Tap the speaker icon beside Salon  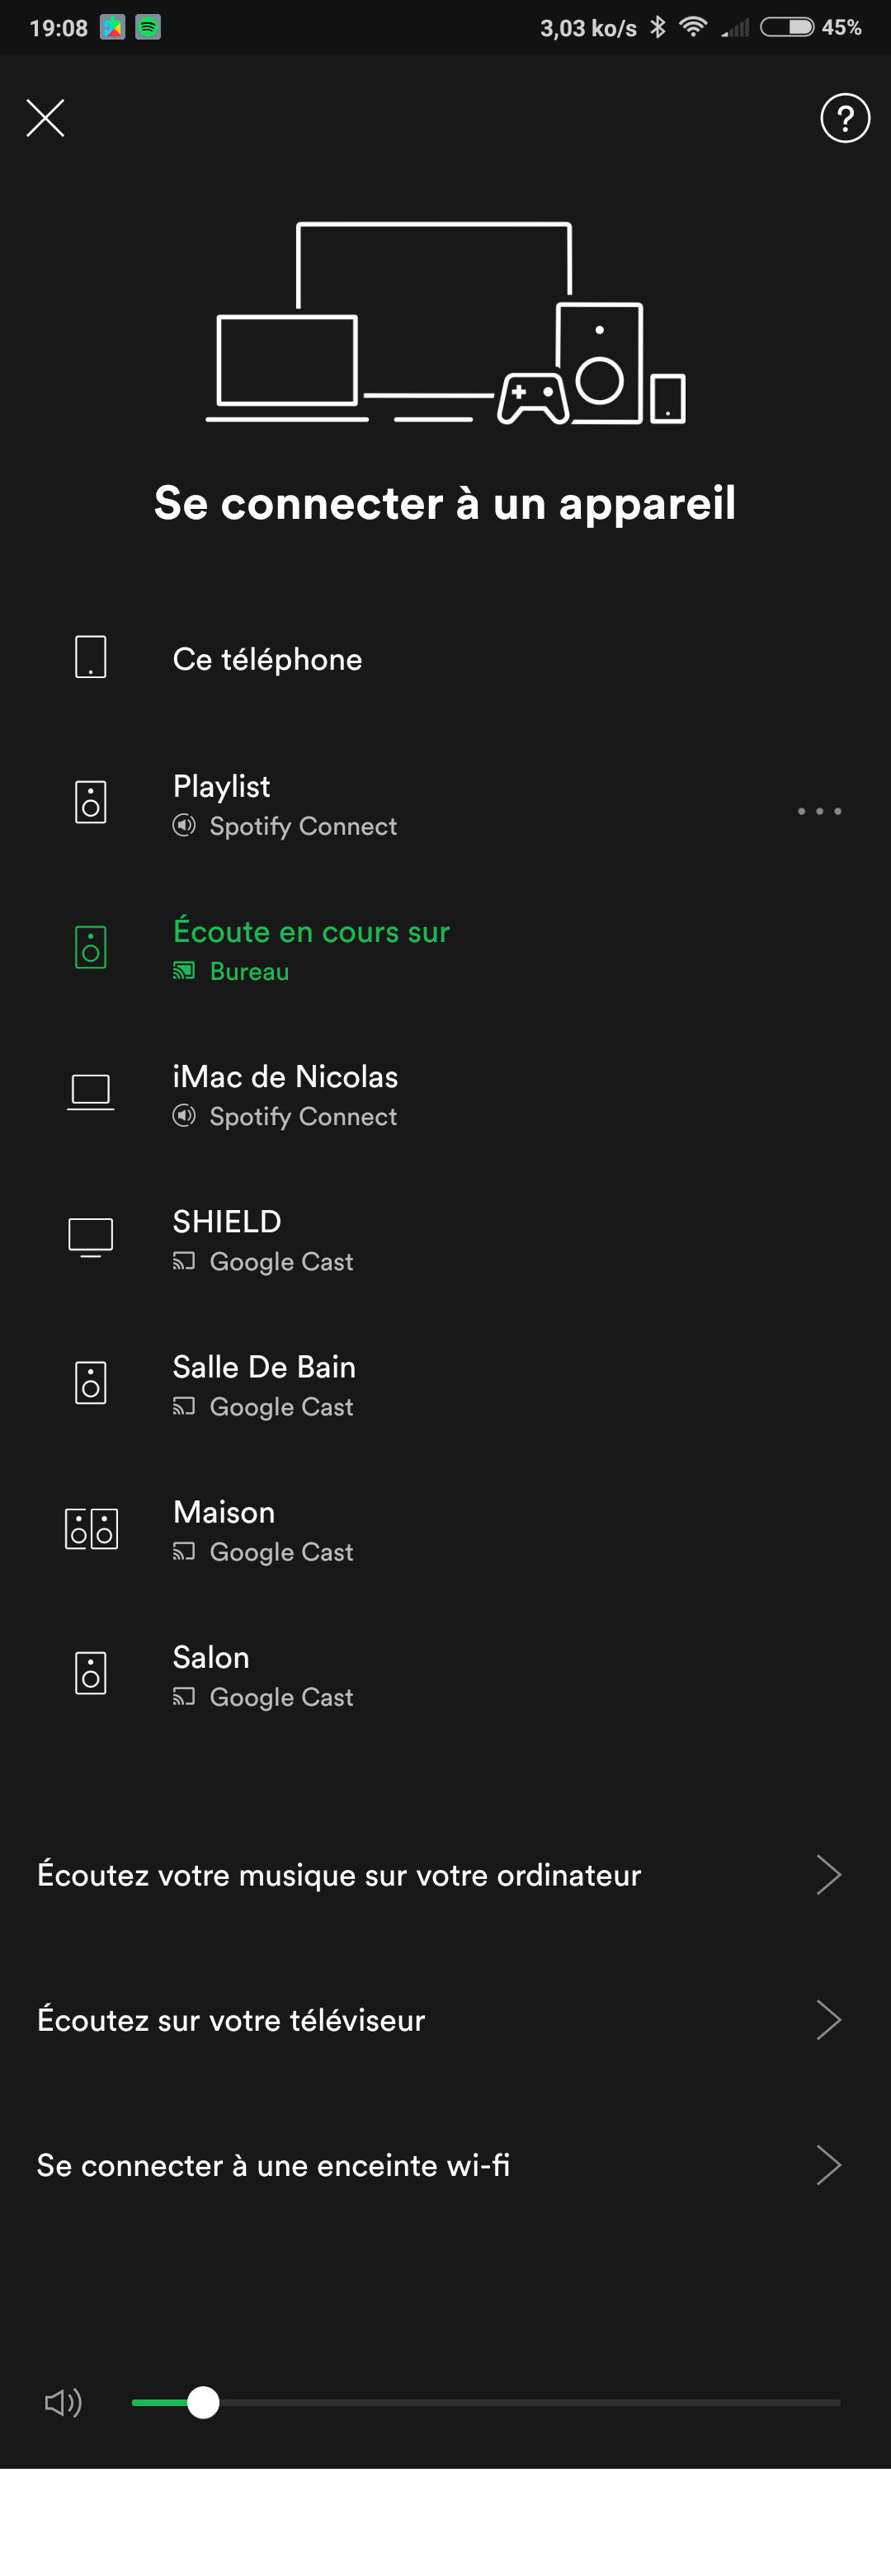point(91,1674)
